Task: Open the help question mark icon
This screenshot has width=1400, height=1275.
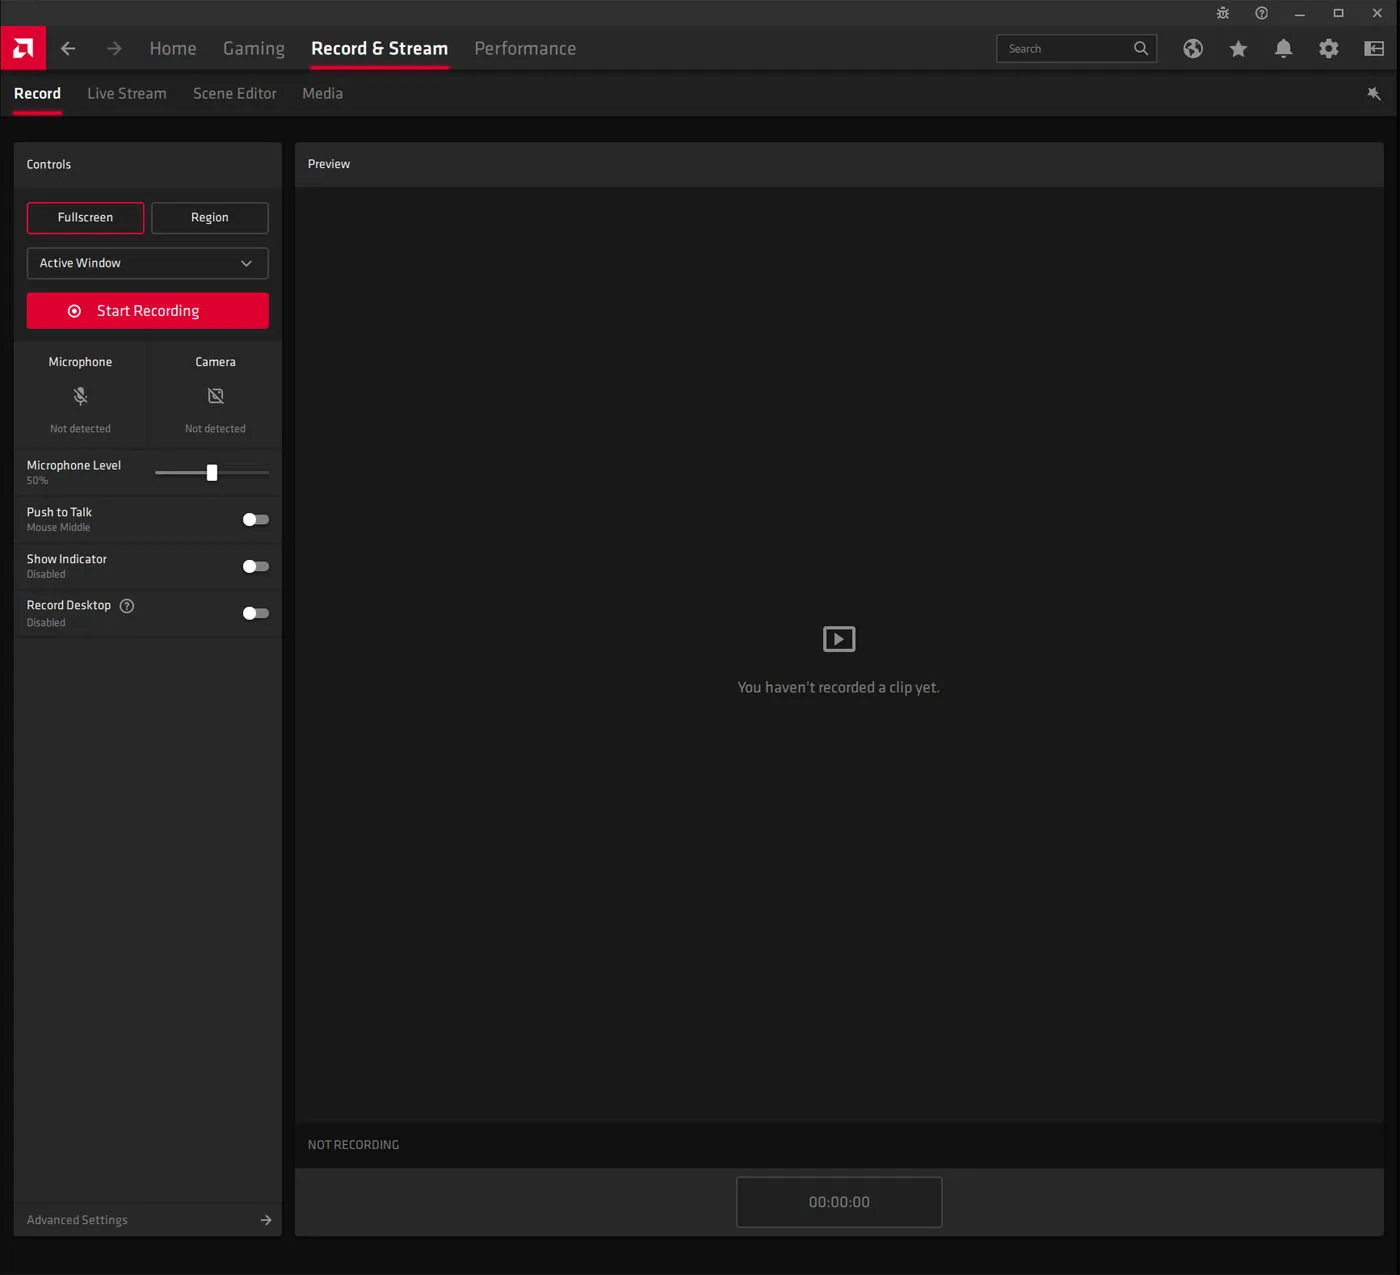Action: [x=1261, y=13]
